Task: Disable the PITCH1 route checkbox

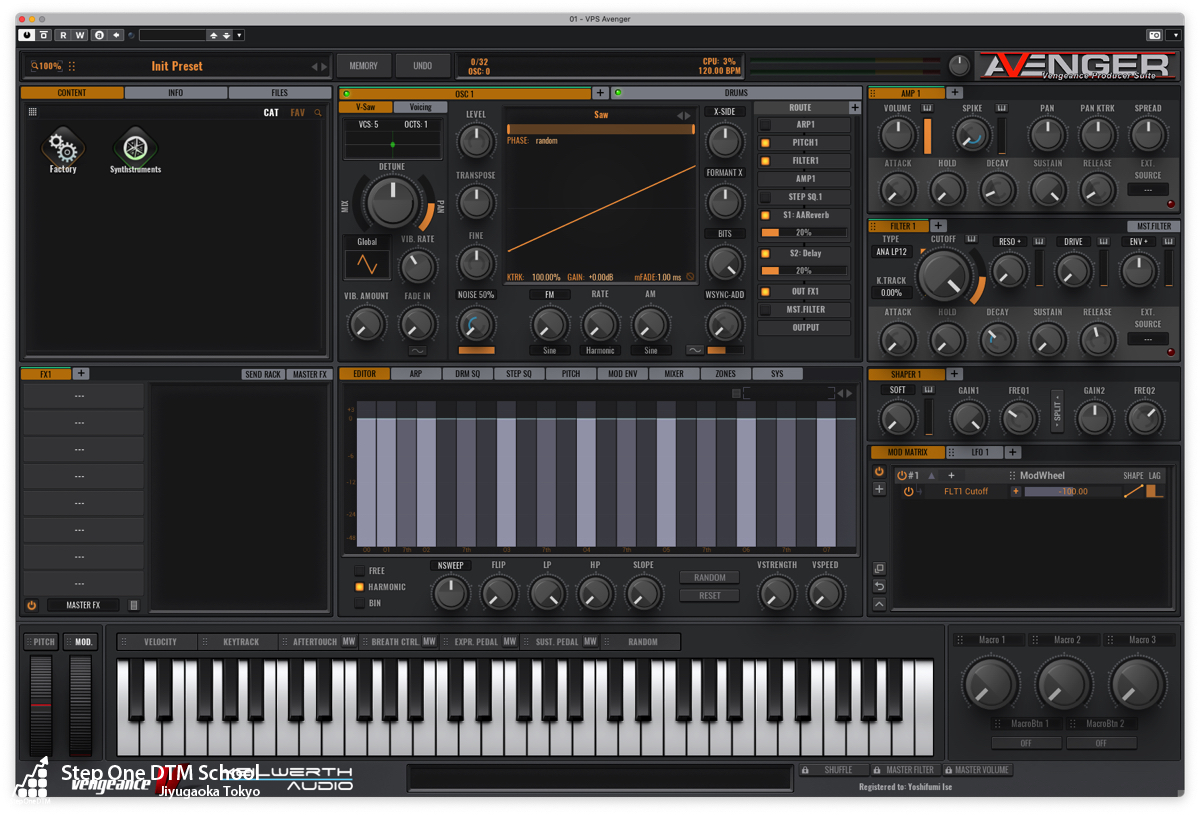Action: tap(765, 143)
